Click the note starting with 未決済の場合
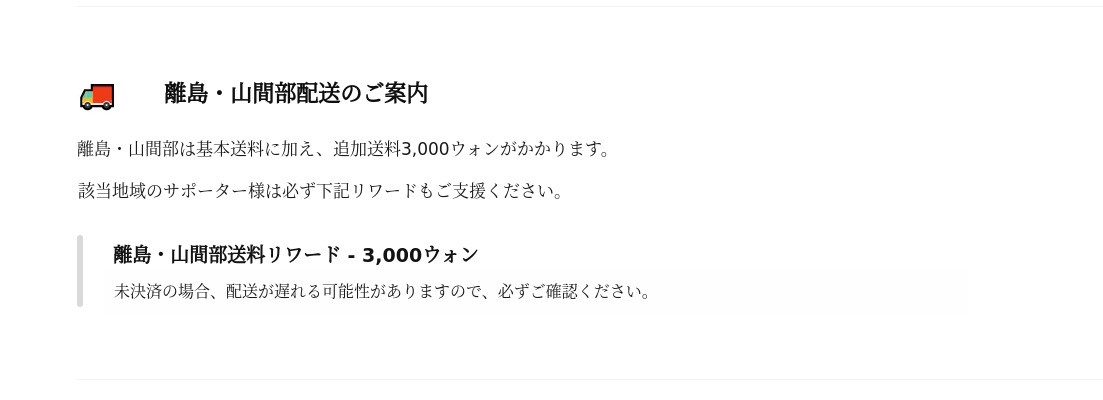 pos(382,292)
